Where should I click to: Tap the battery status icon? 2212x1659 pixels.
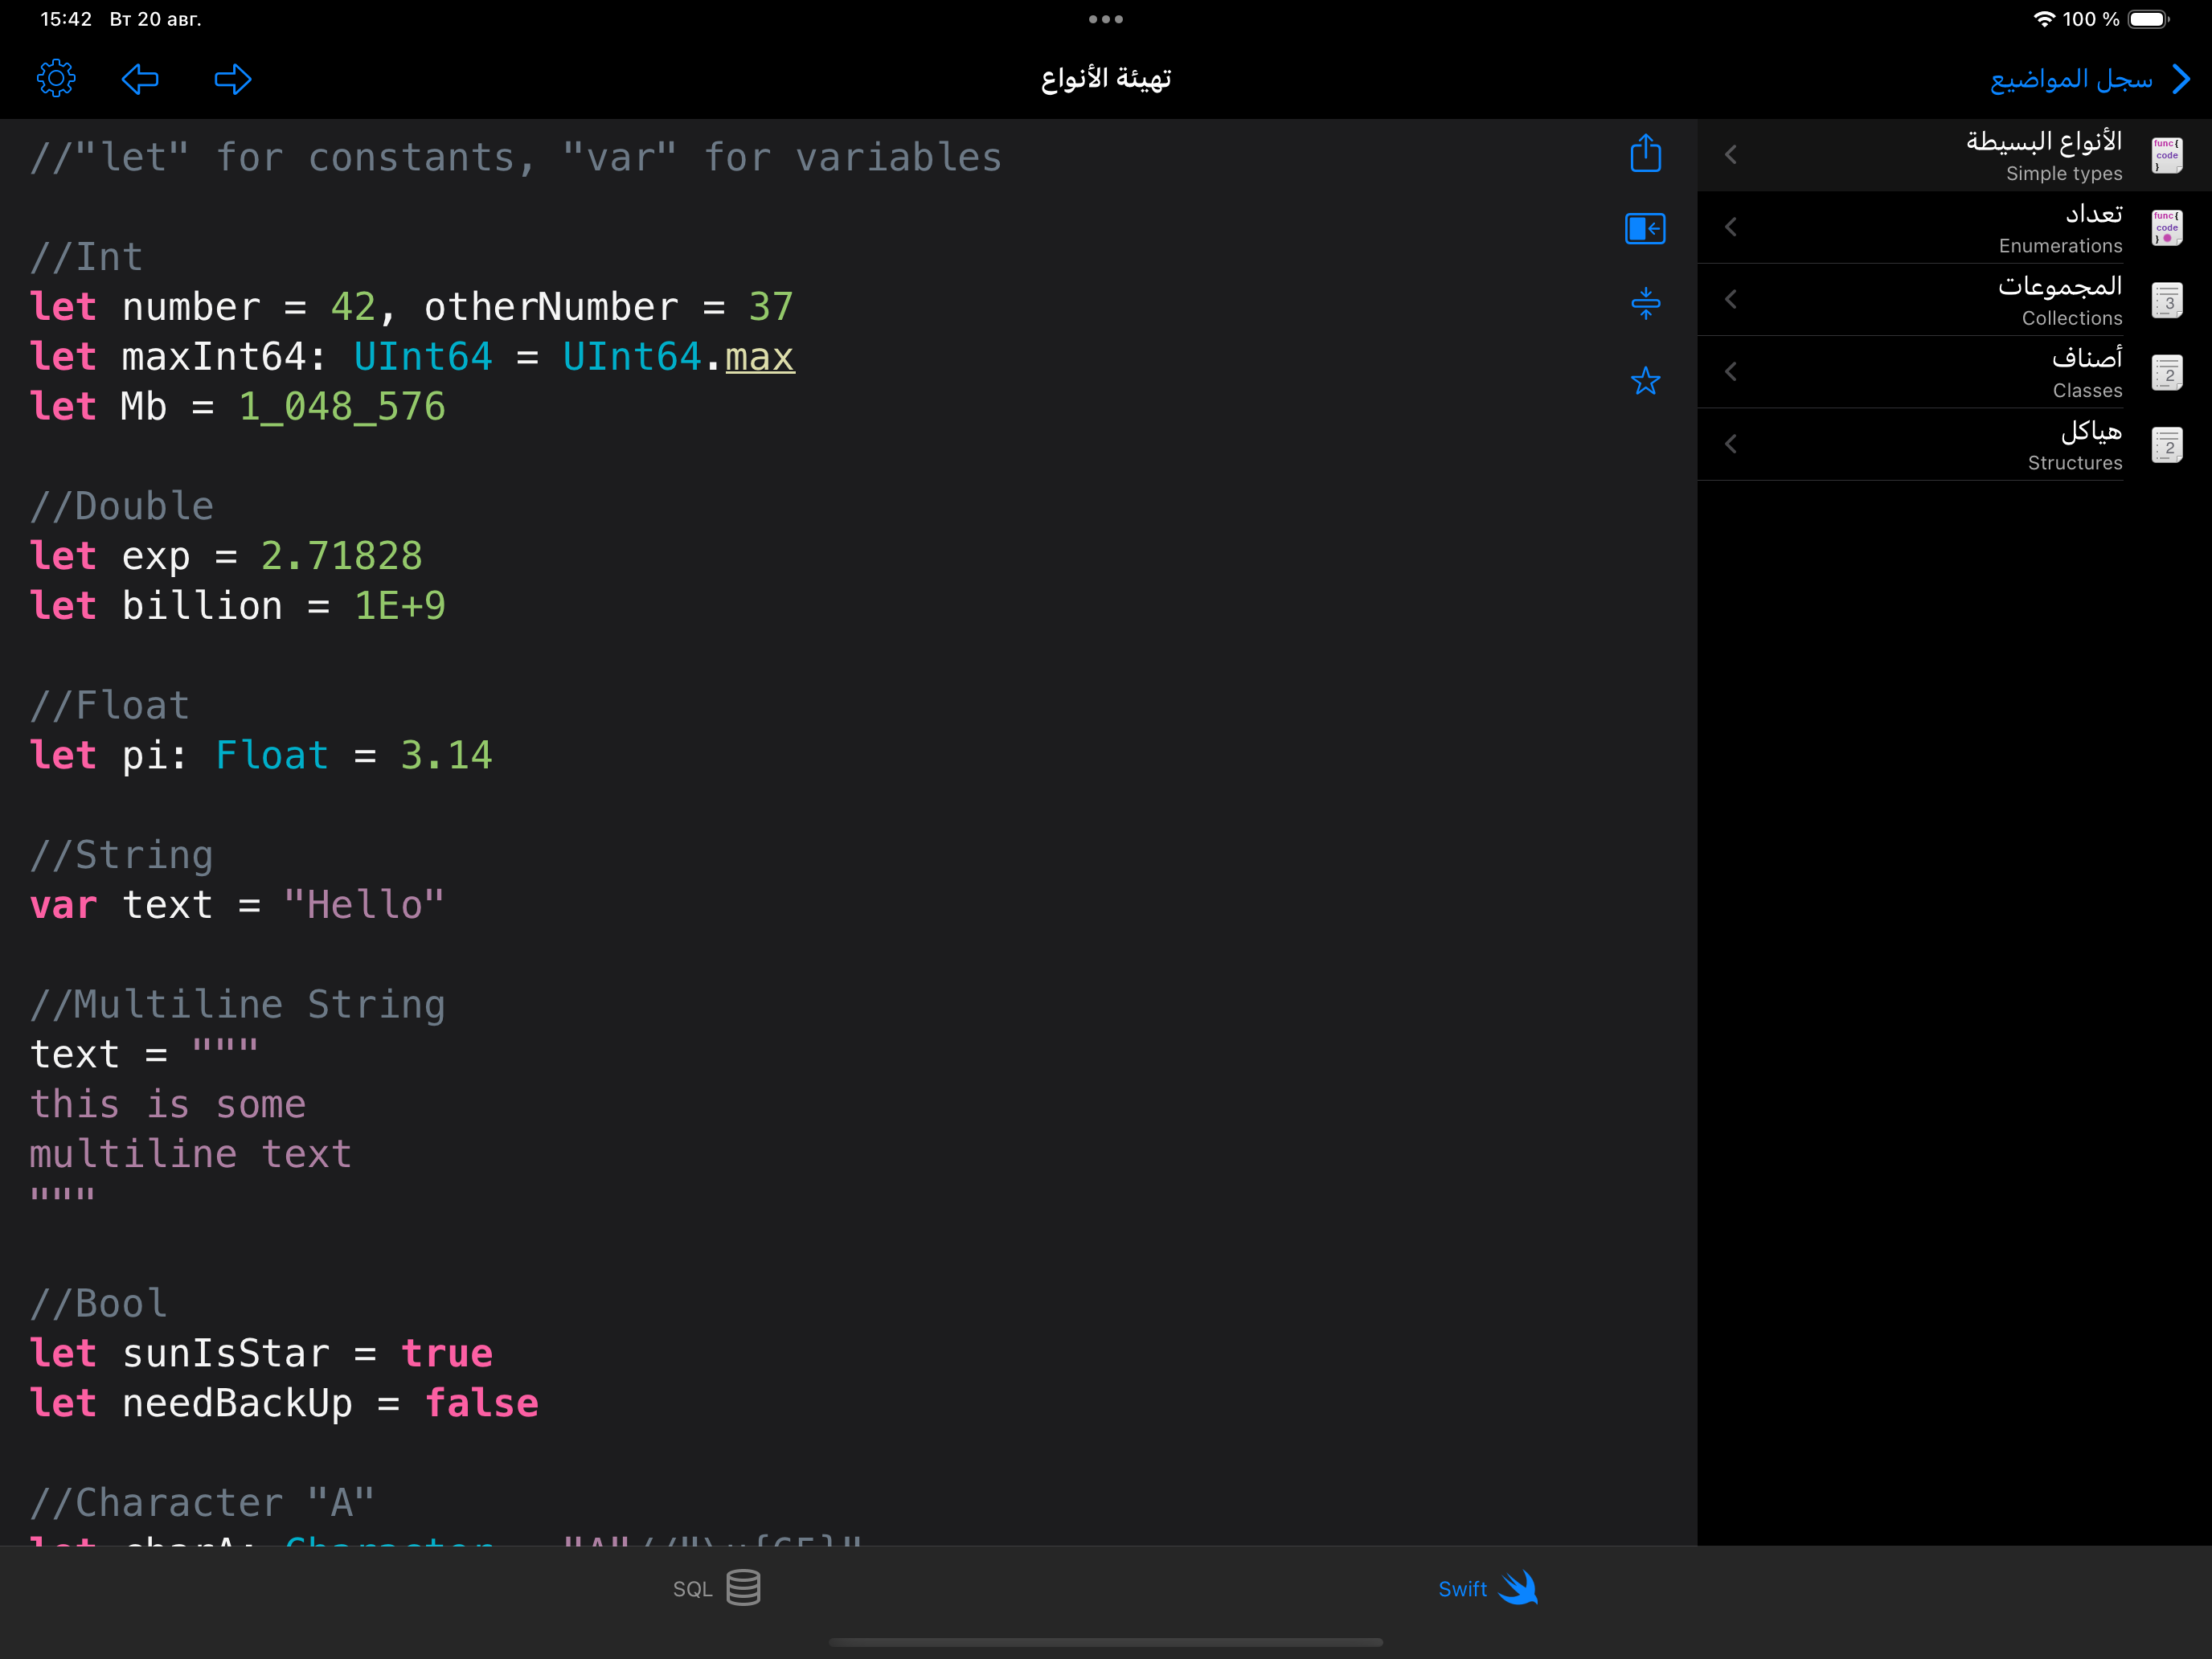(x=2148, y=19)
